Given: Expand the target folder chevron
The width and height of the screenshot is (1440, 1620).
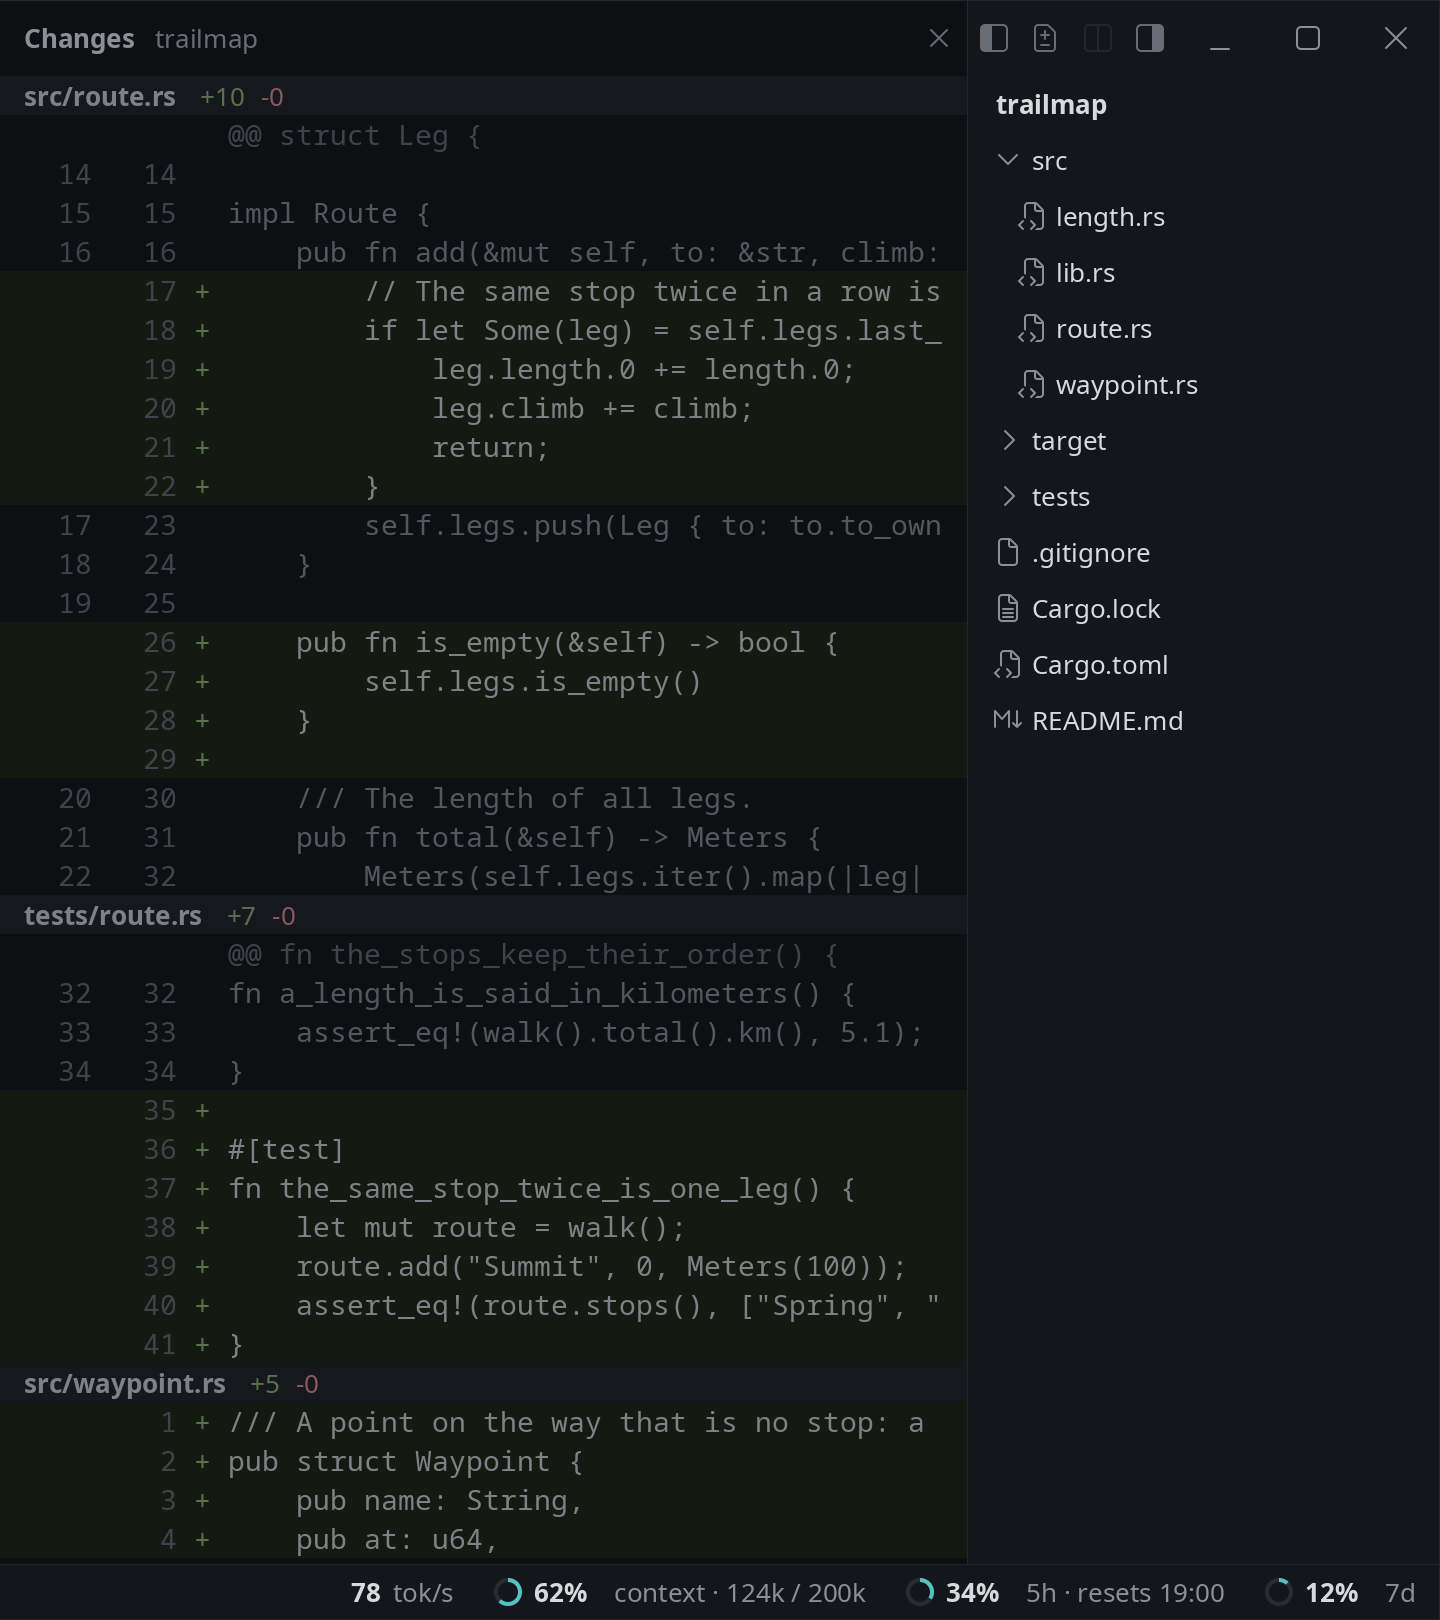Looking at the screenshot, I should [1008, 440].
